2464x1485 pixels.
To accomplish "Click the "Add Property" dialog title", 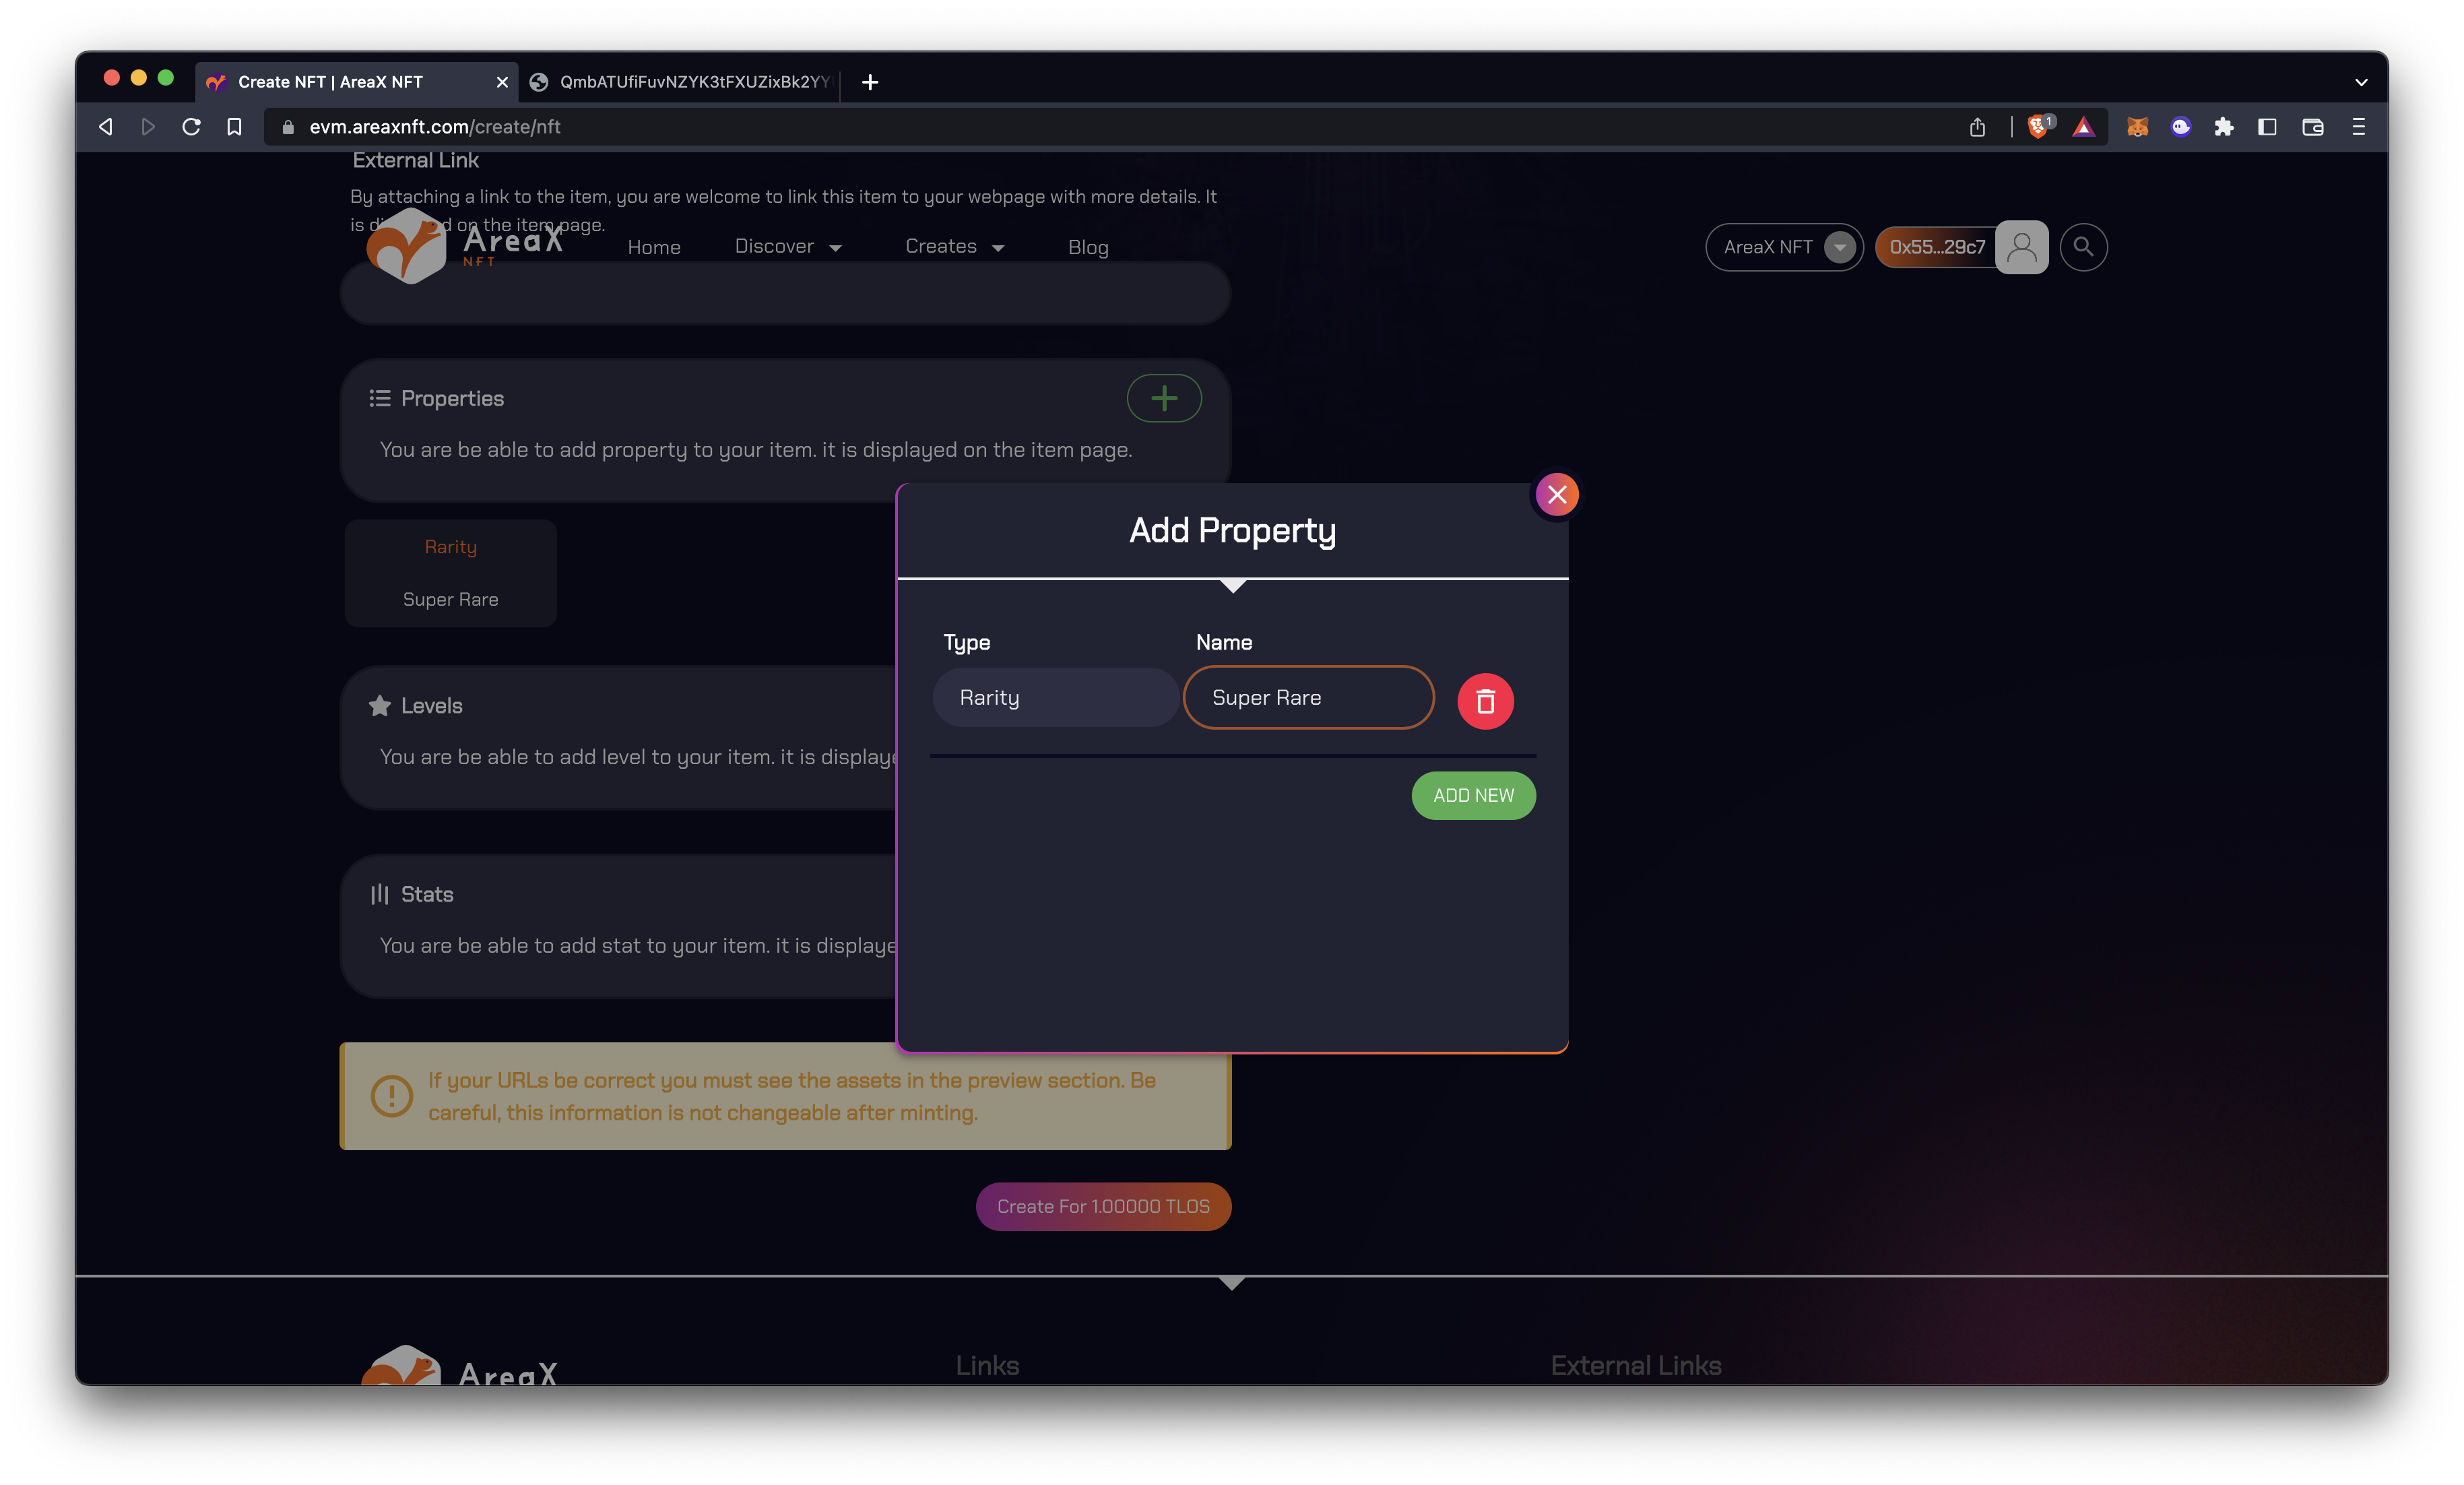I will pos(1232,530).
